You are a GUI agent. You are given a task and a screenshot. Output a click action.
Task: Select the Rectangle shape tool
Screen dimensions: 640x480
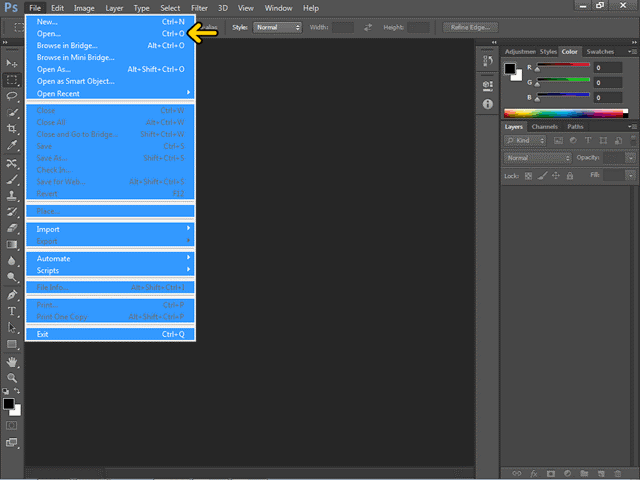pyautogui.click(x=12, y=344)
